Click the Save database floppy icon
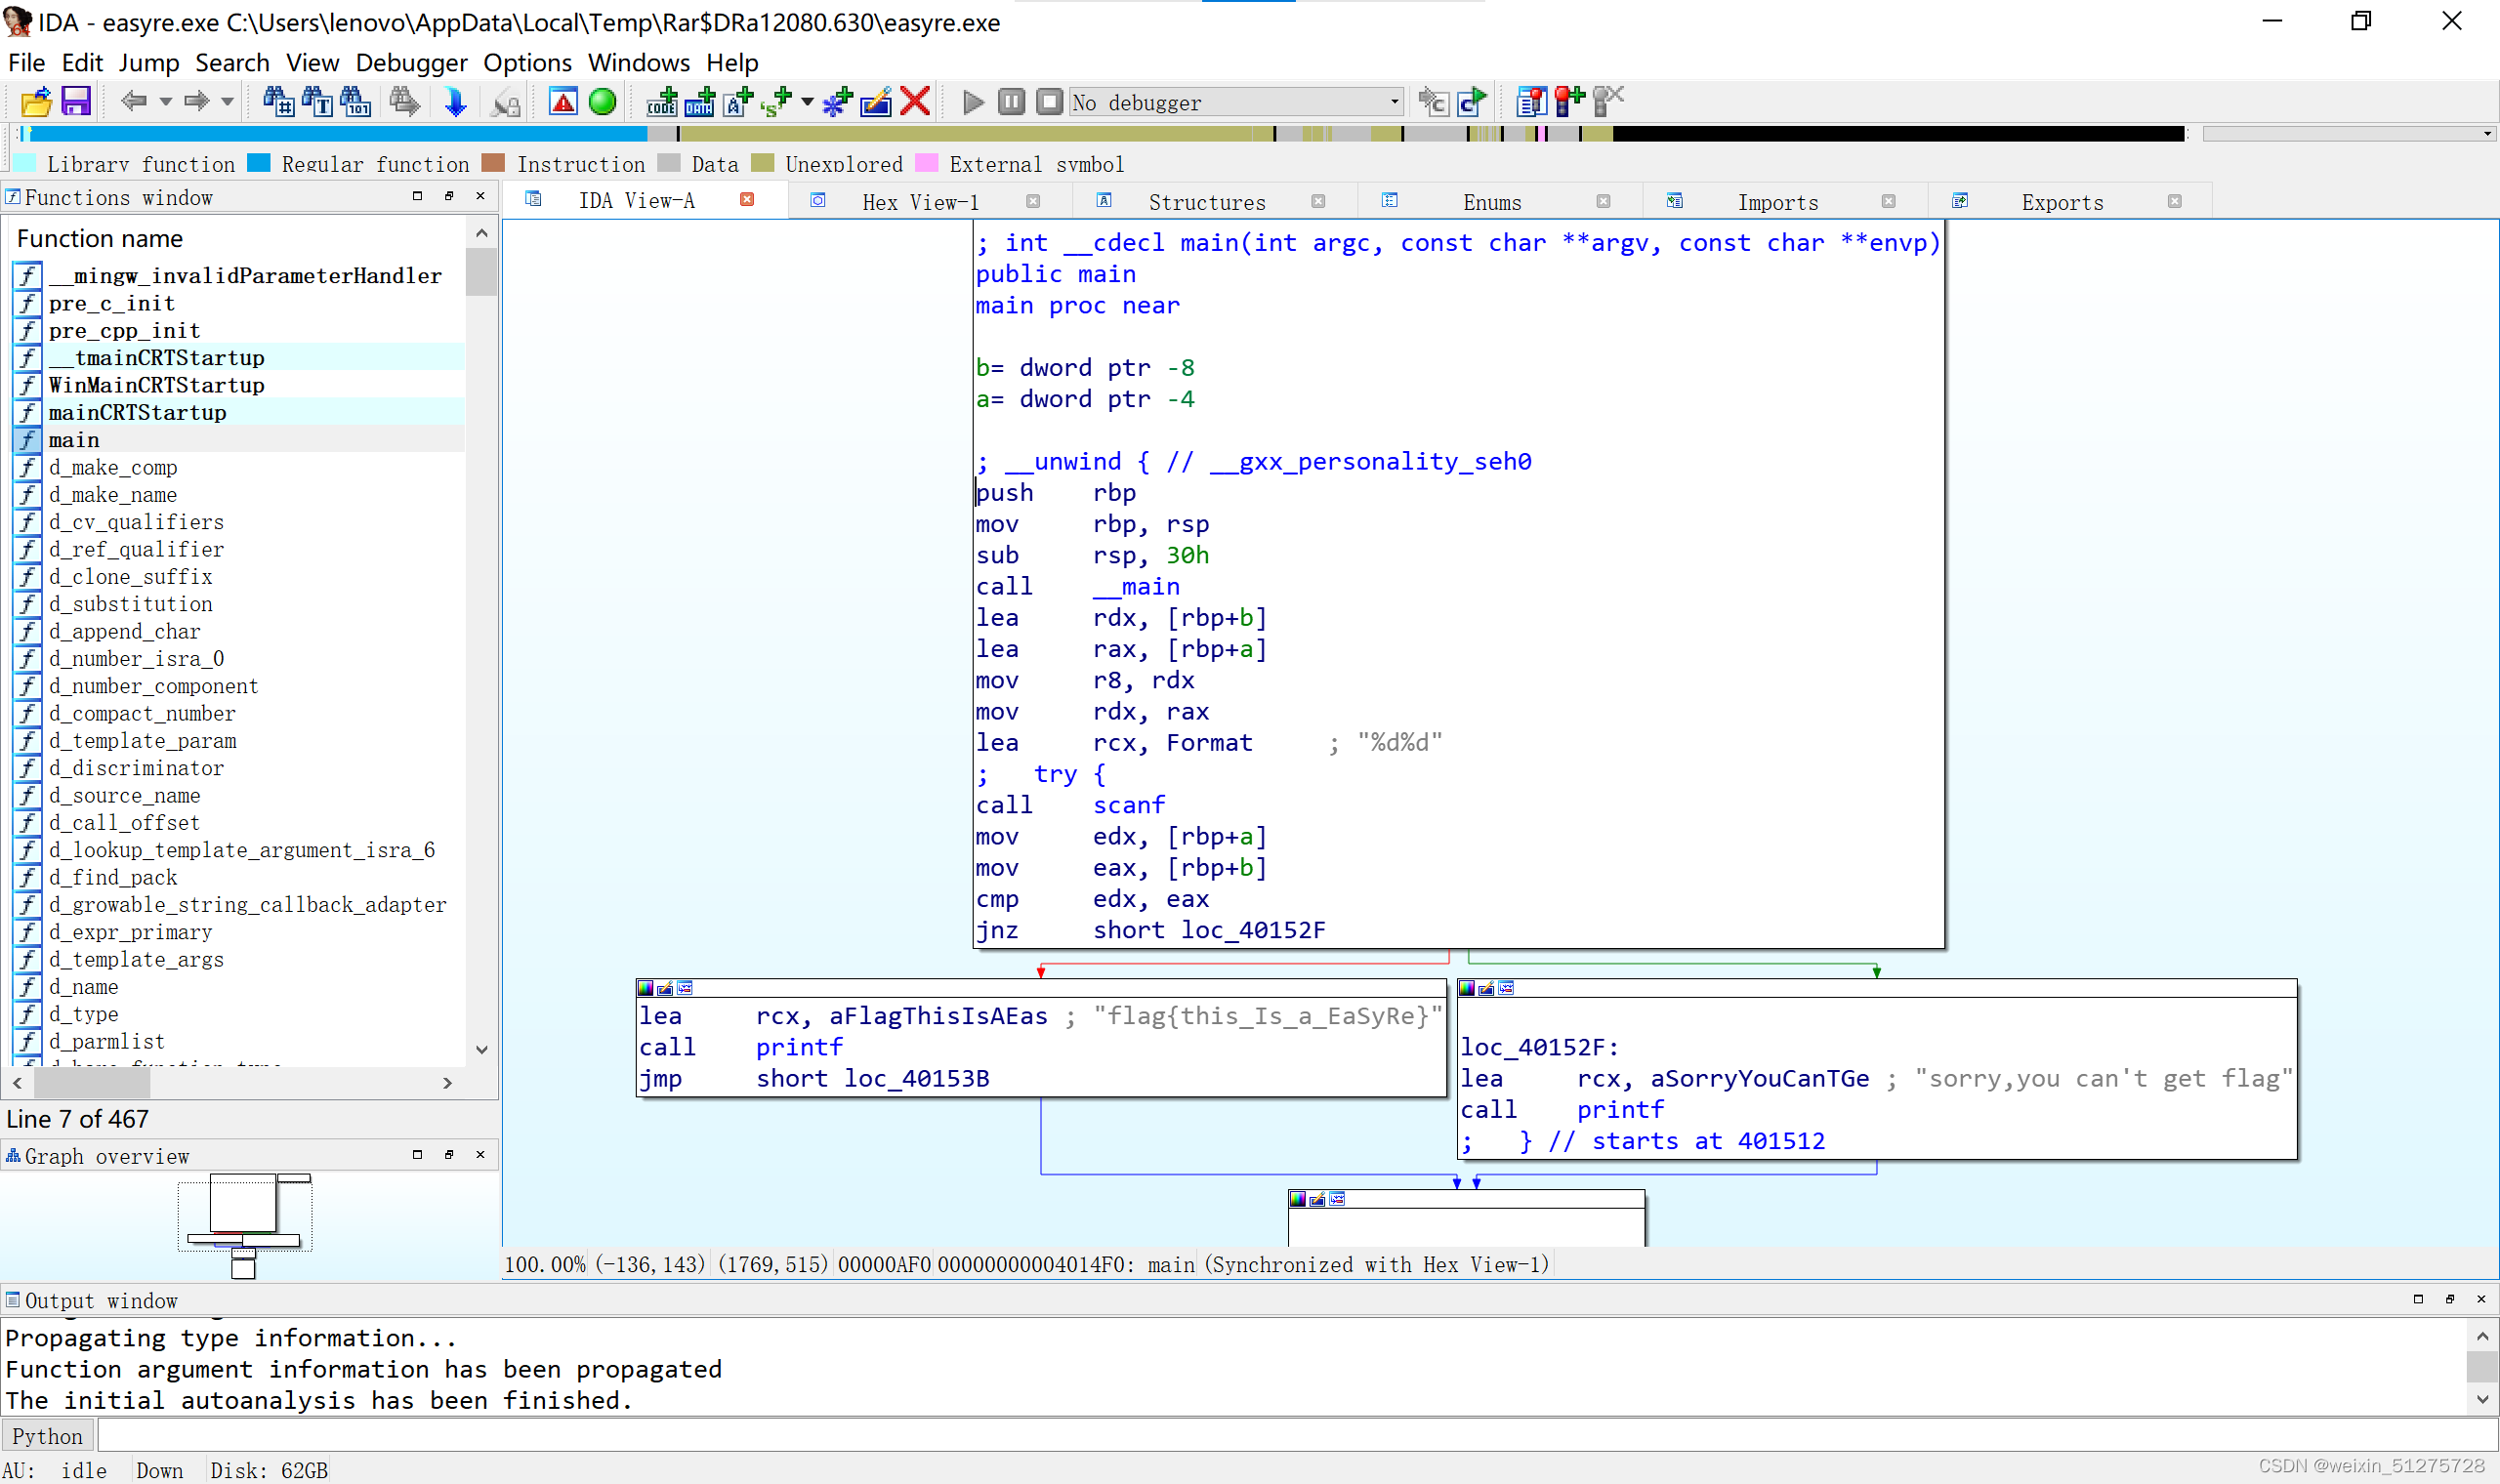The height and width of the screenshot is (1484, 2500). 76,102
